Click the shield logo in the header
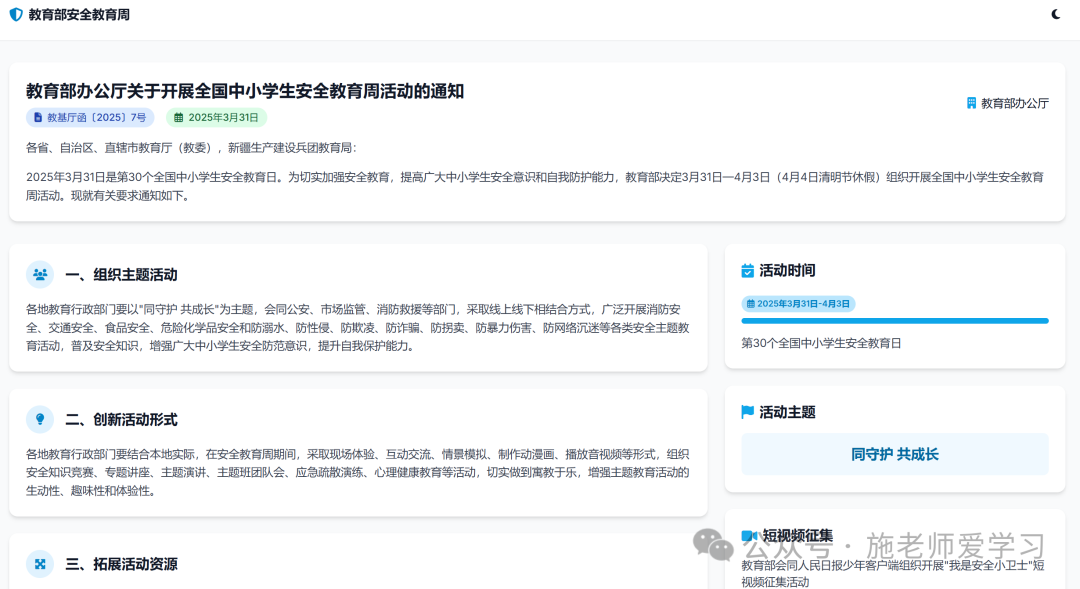1080x589 pixels. point(16,14)
